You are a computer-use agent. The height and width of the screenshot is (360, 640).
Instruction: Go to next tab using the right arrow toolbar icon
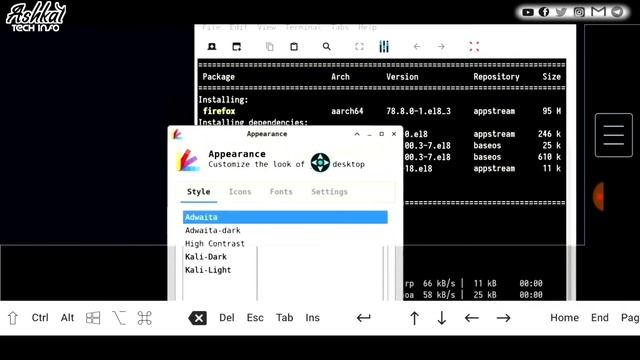[441, 47]
